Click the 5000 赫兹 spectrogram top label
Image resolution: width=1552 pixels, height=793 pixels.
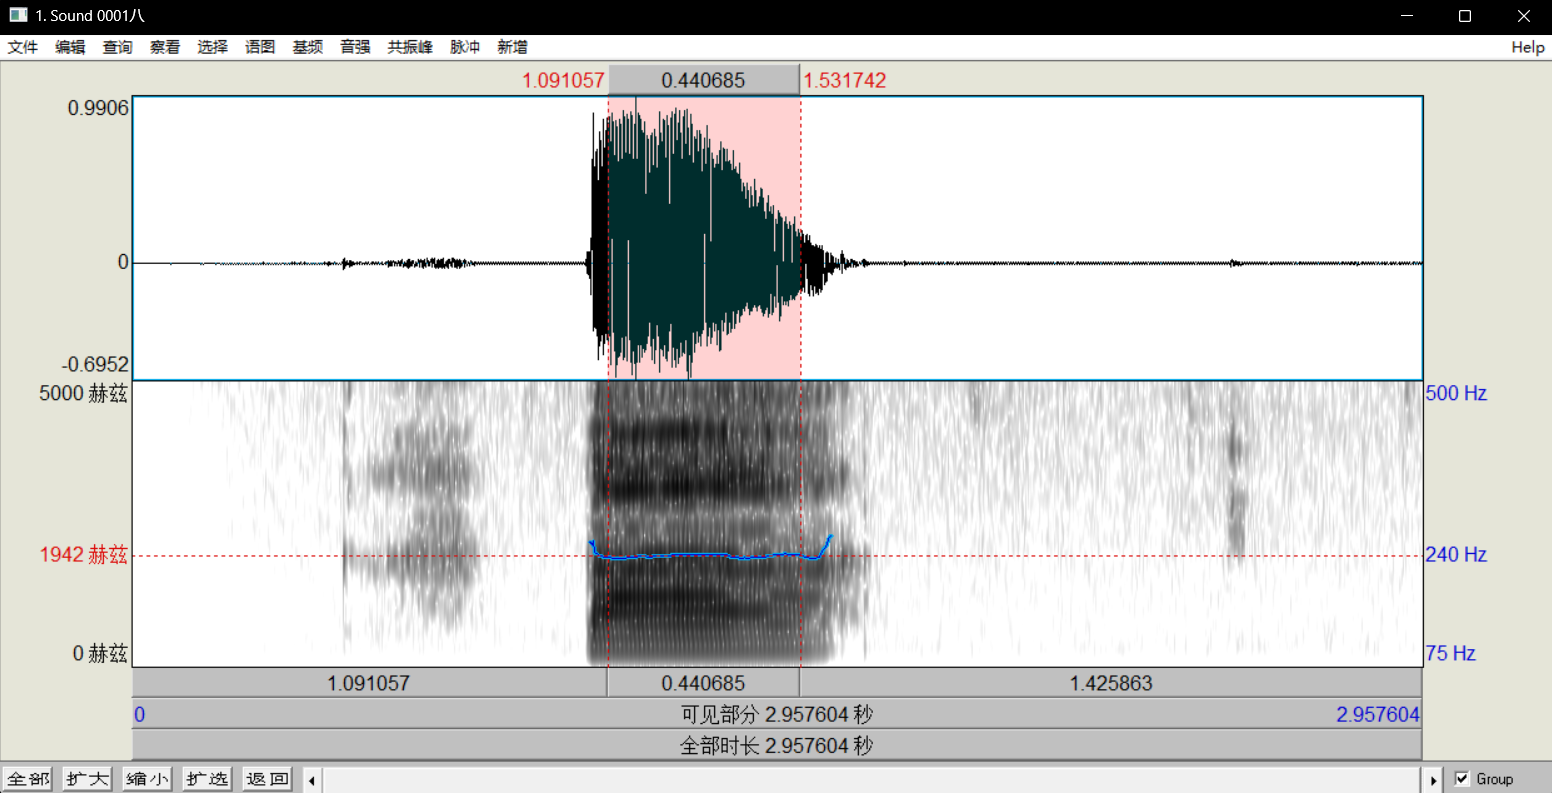click(x=84, y=393)
